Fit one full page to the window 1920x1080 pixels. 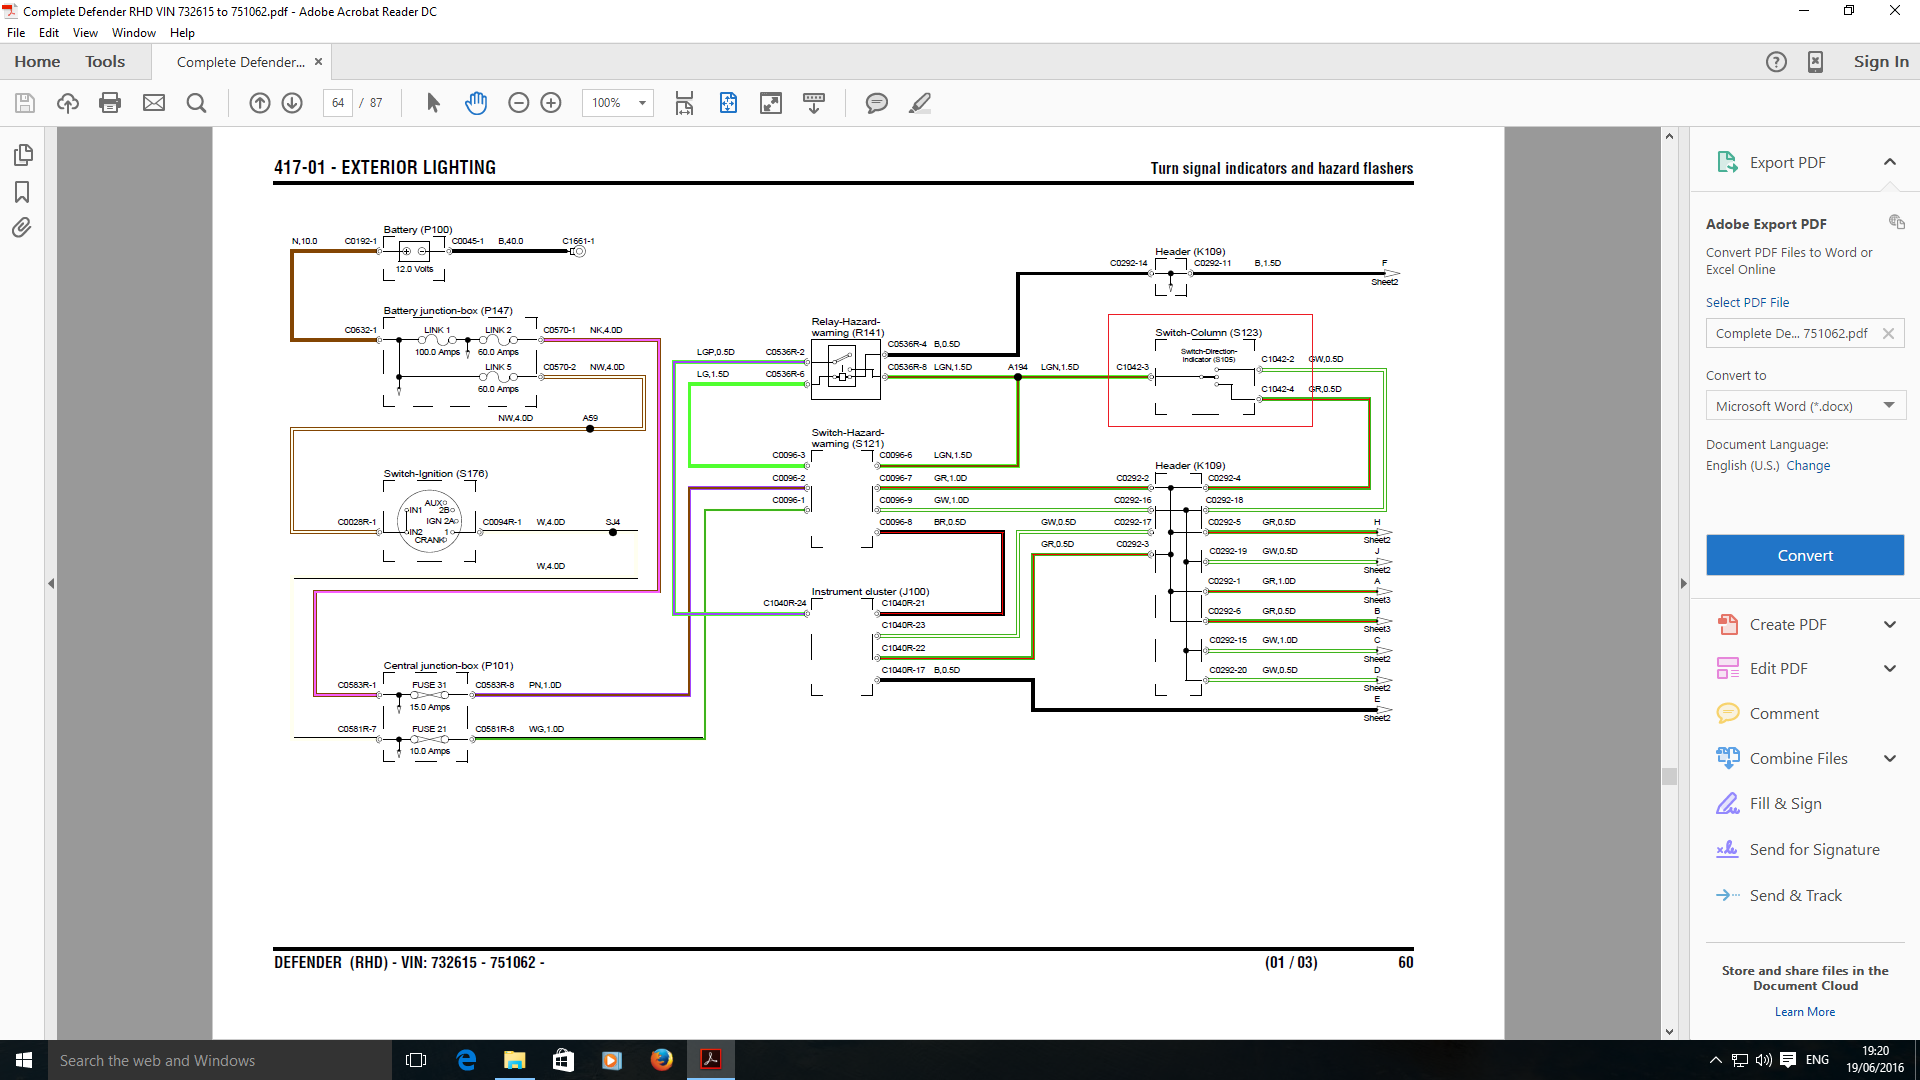[x=728, y=103]
